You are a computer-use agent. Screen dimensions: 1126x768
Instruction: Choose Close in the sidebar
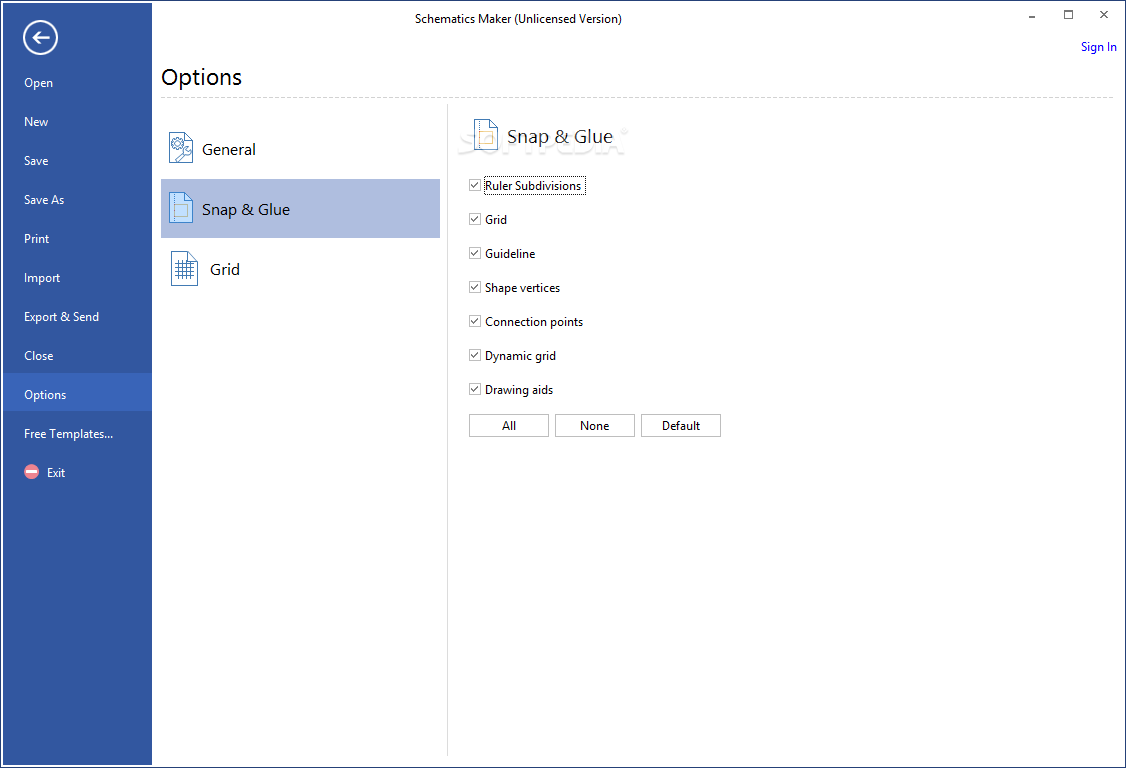(39, 356)
